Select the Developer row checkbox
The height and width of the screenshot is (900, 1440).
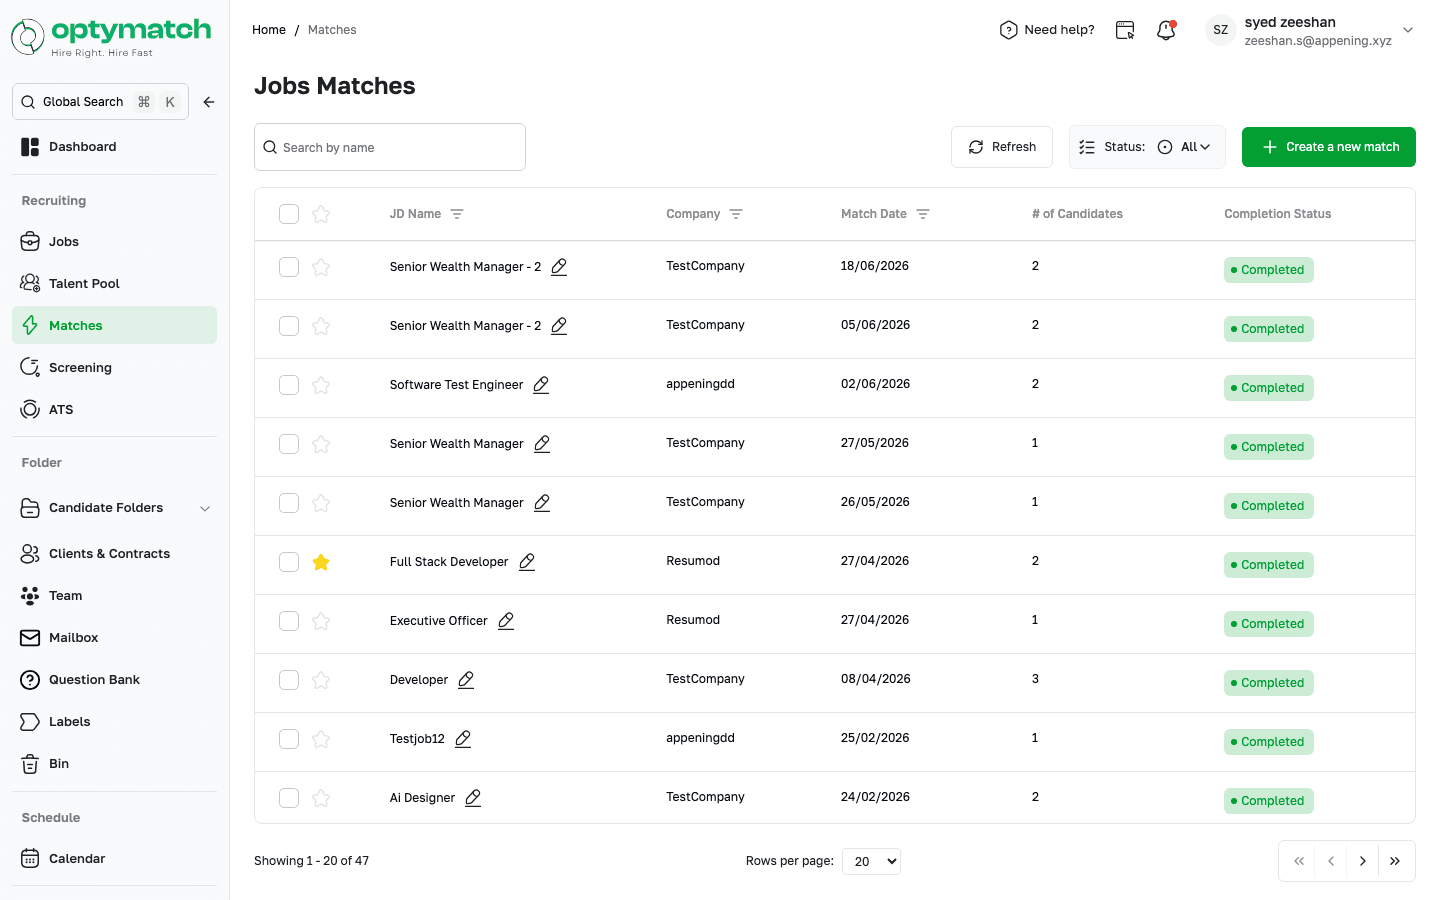click(x=289, y=680)
